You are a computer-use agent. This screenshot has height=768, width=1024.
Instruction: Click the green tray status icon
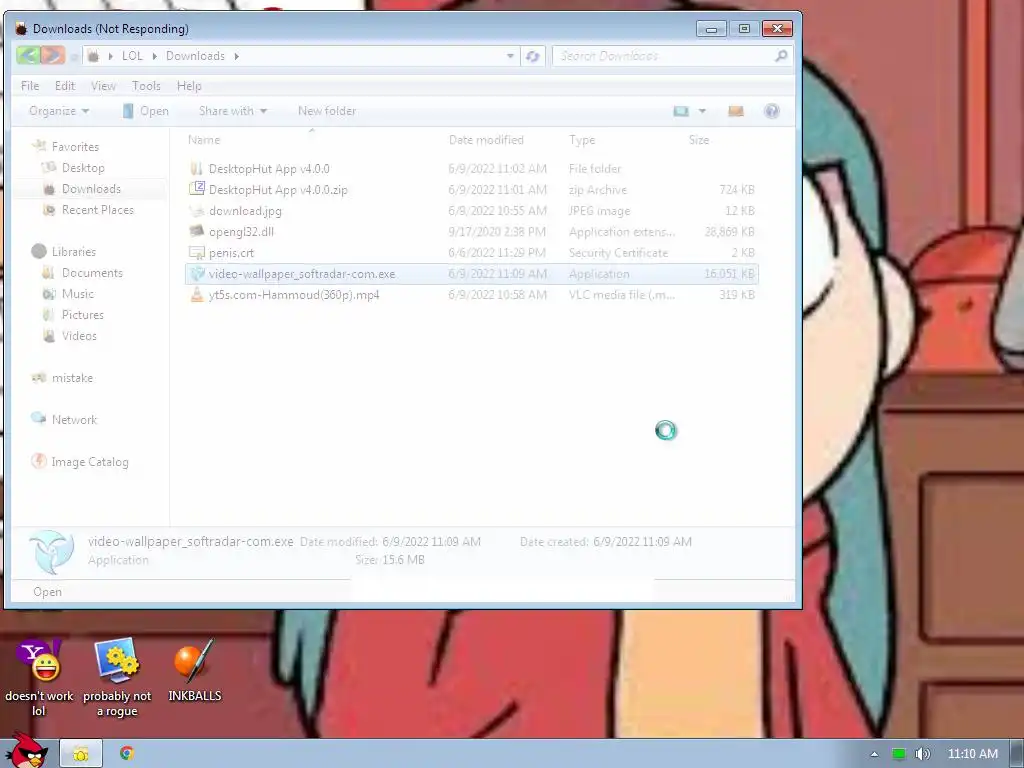point(899,754)
